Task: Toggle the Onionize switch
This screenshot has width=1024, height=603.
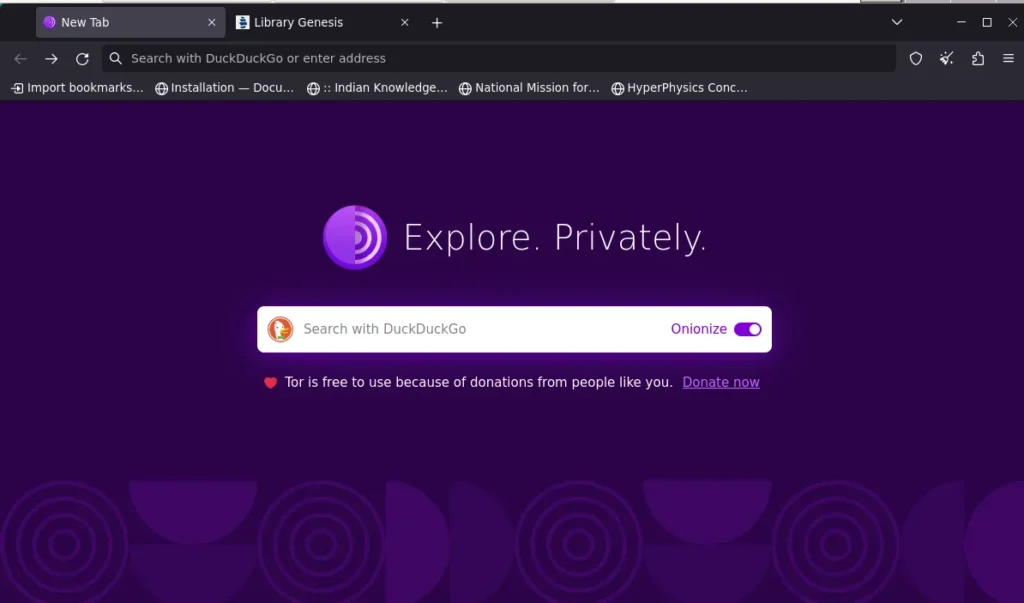Action: (747, 329)
